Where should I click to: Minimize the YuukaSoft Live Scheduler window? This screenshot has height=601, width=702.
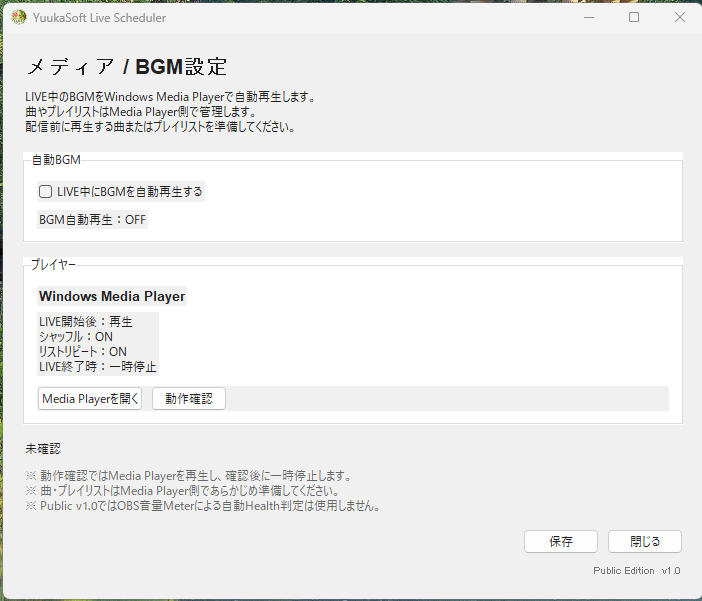pyautogui.click(x=589, y=17)
